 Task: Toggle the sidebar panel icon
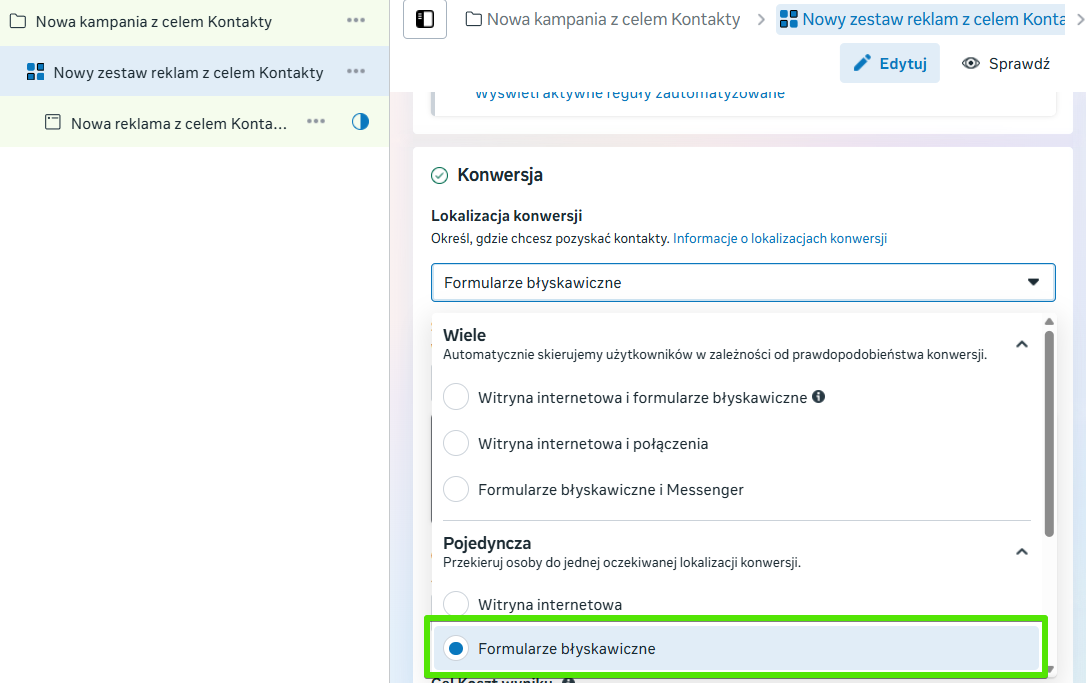425,19
